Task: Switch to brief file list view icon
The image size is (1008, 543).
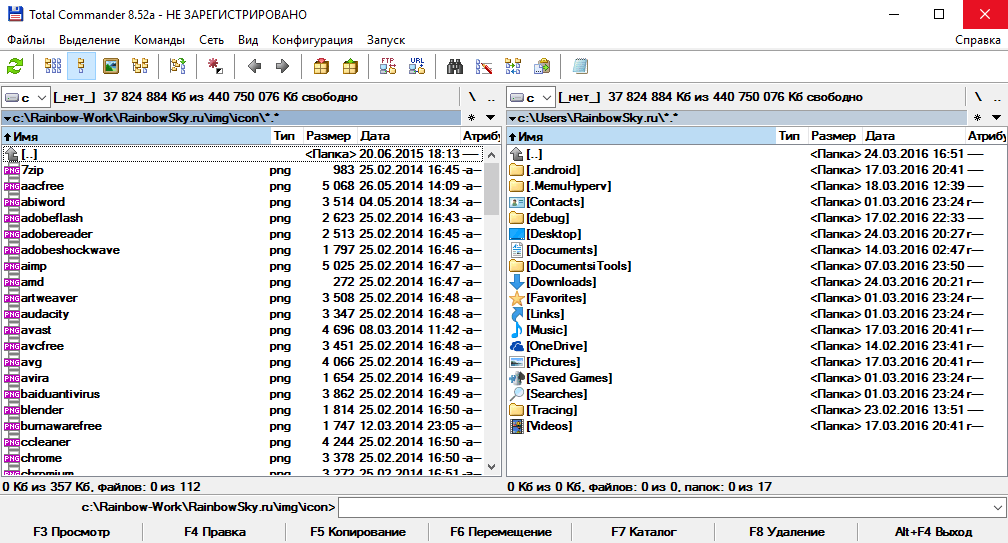Action: tap(53, 66)
